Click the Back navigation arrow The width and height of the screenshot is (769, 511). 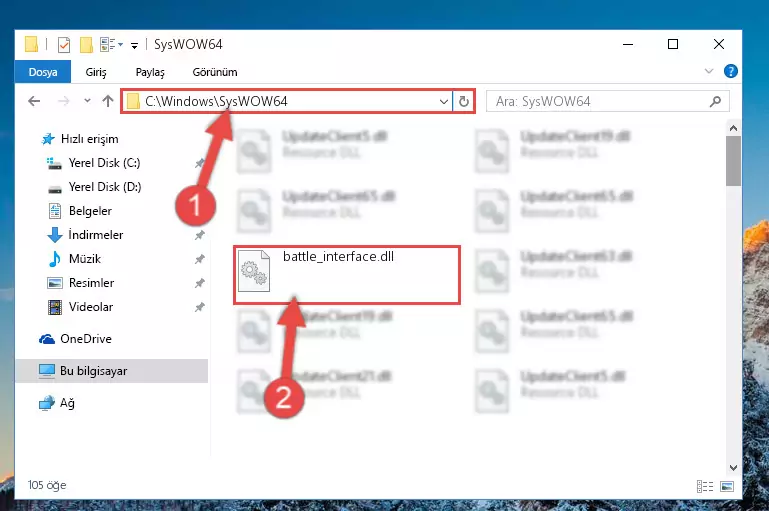[34, 101]
